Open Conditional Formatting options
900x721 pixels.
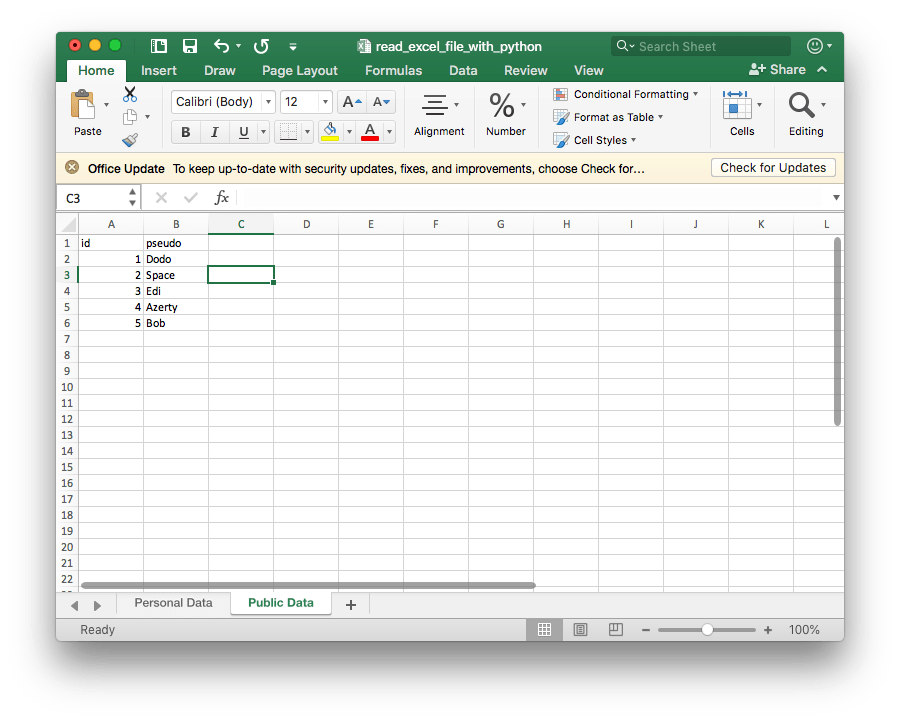click(626, 94)
